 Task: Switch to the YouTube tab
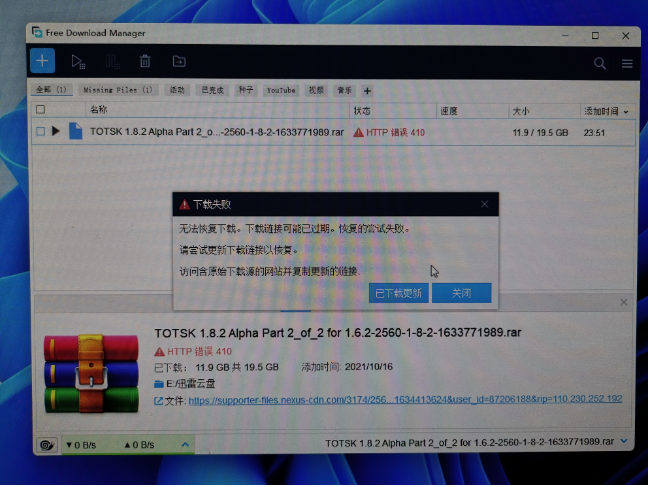(281, 90)
